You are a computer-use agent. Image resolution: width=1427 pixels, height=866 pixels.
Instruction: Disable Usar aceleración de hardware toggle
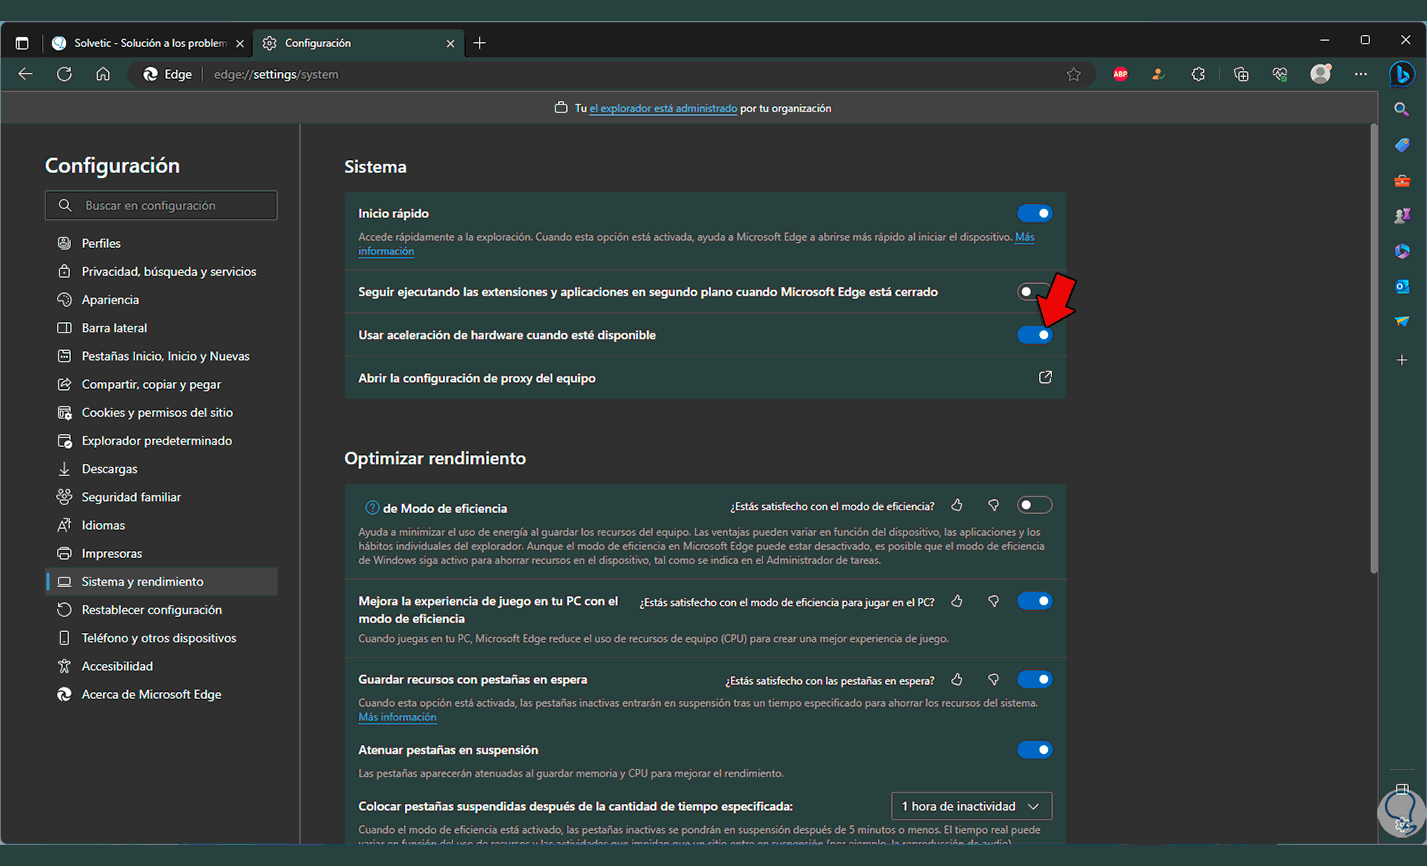(1034, 335)
